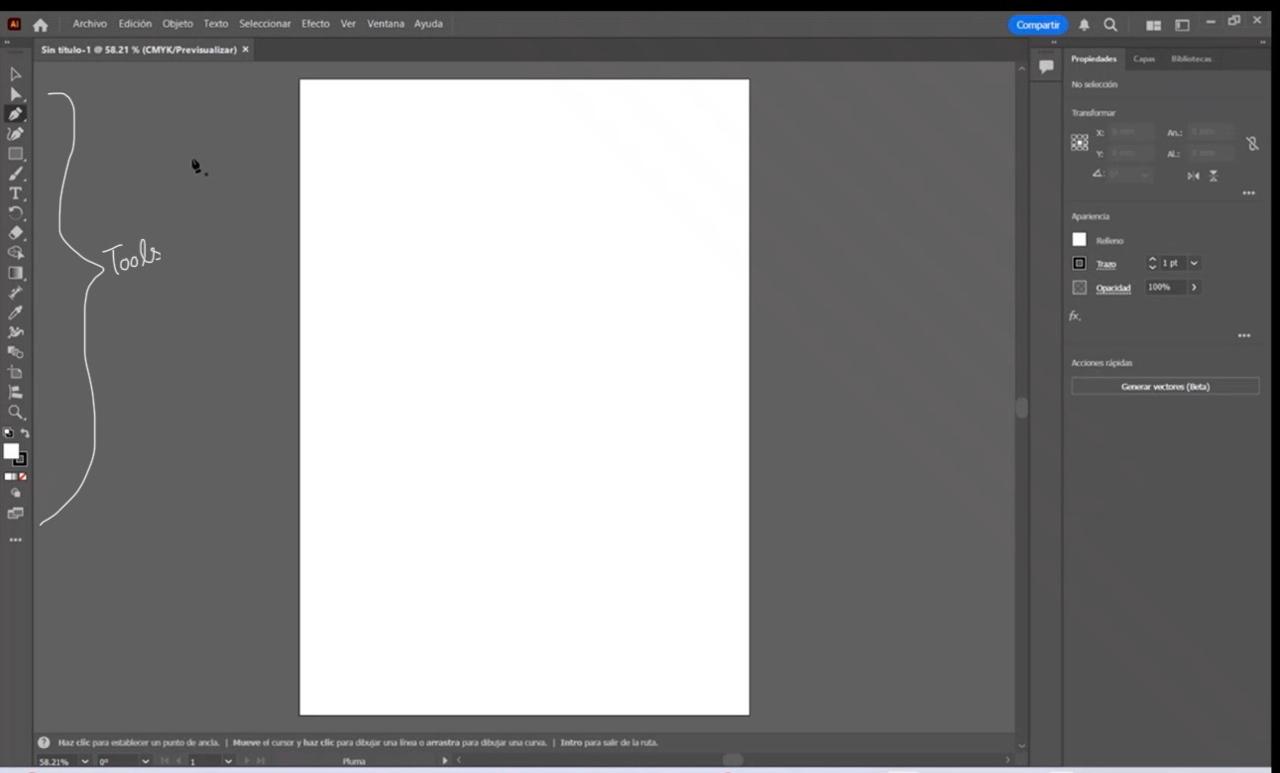The image size is (1280, 773).
Task: Toggle constrain width and height proportions
Action: (x=1253, y=143)
